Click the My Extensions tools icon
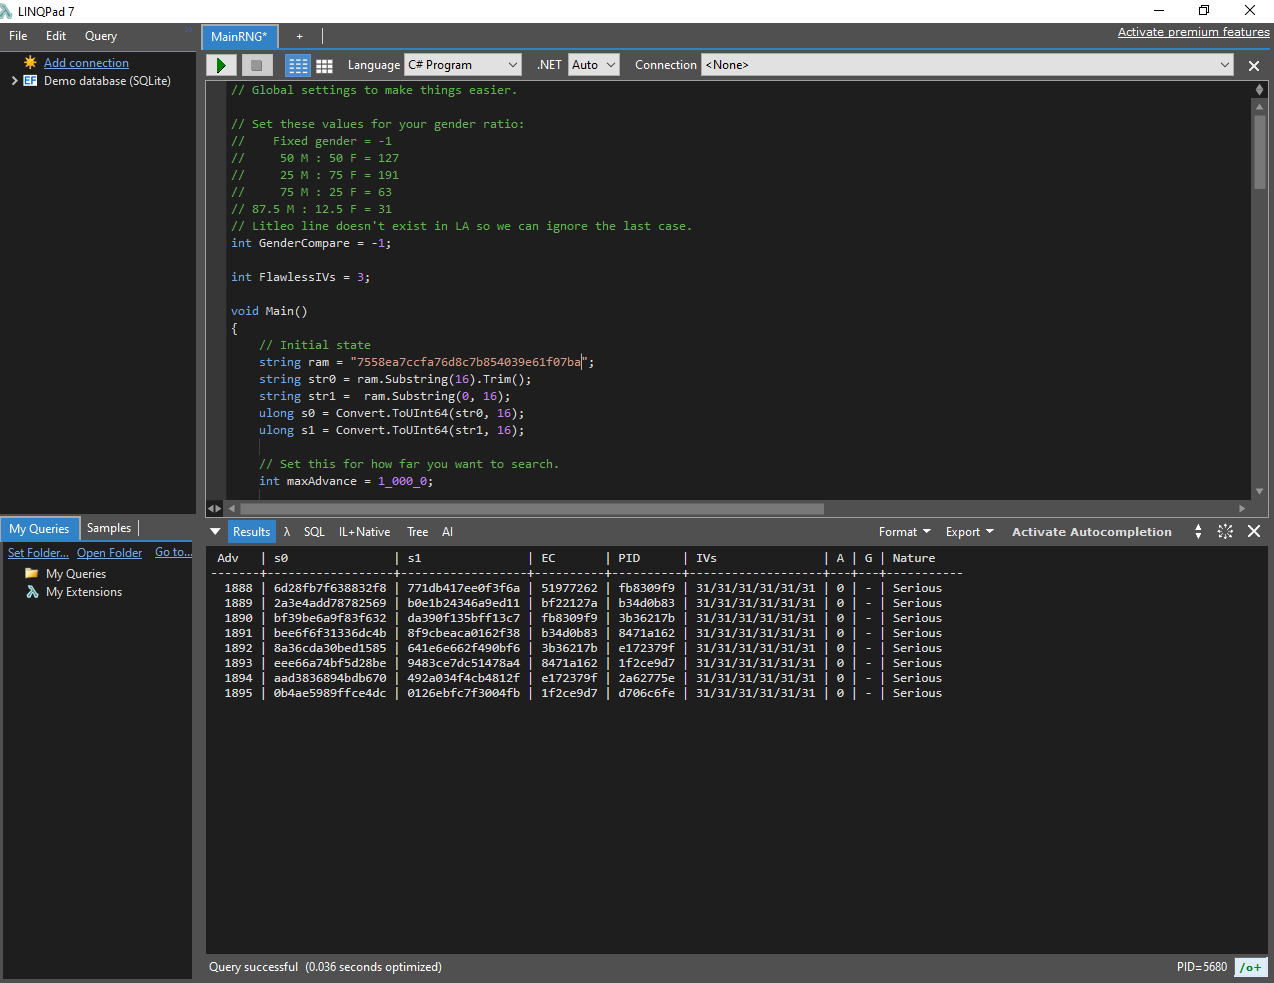The width and height of the screenshot is (1274, 983). (x=32, y=592)
